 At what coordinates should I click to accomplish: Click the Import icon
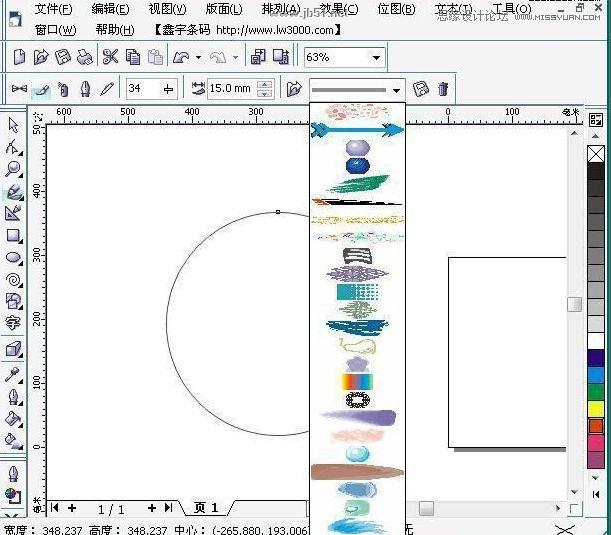tap(258, 57)
